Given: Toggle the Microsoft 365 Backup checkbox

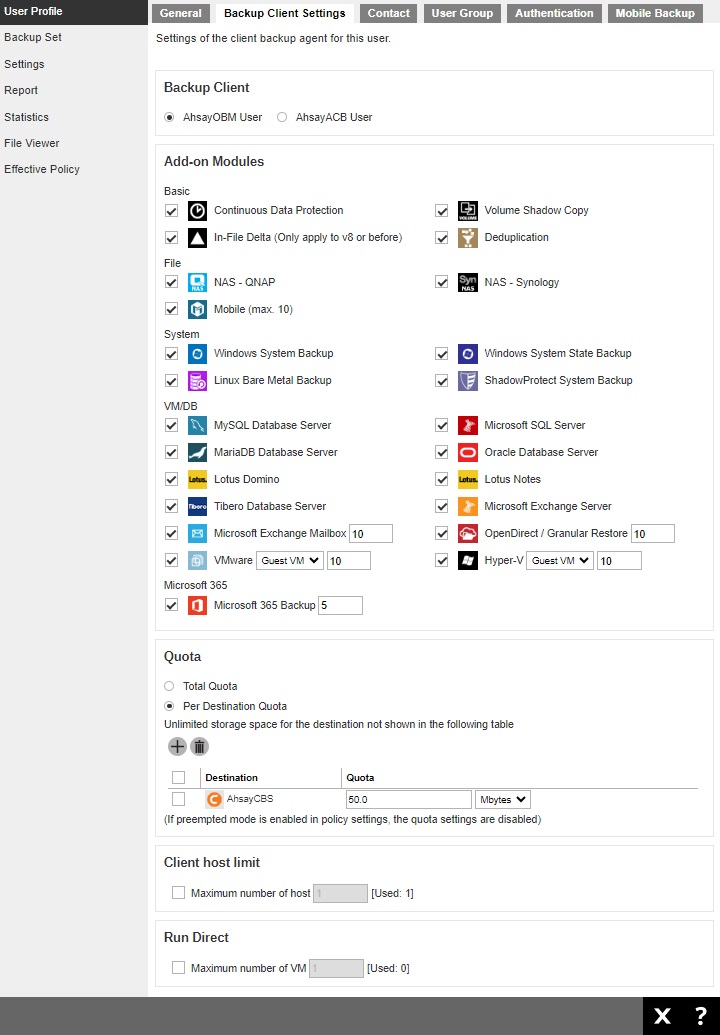Looking at the screenshot, I should 172,605.
